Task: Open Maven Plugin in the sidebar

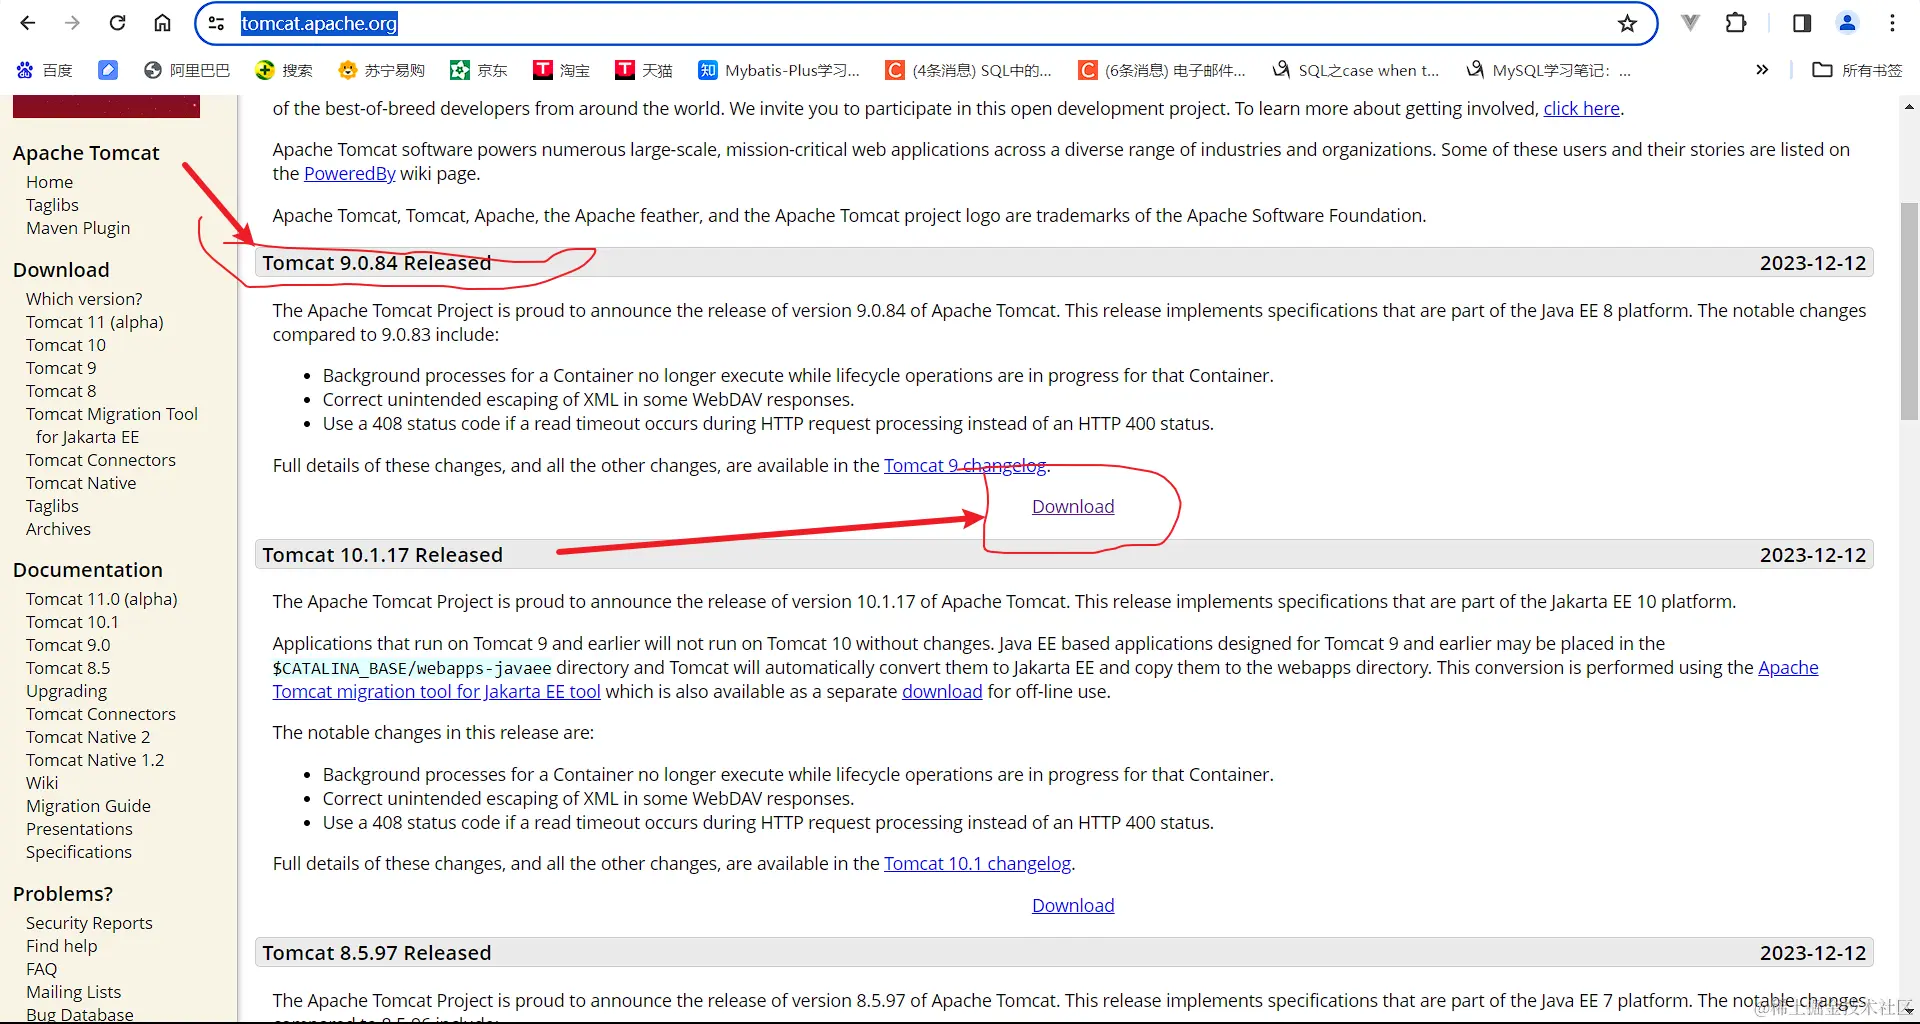Action: click(x=78, y=228)
